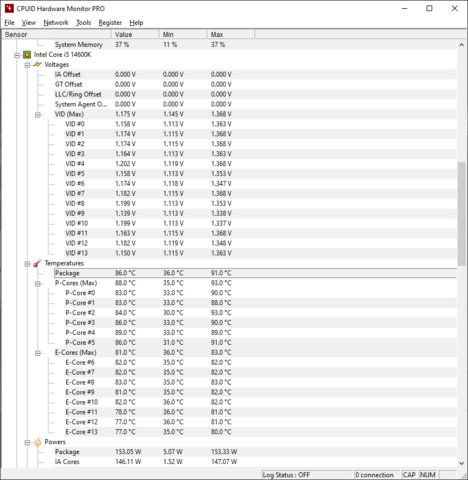Collapse the Intel Core i5 14600K node
This screenshot has height=480, width=468.
coord(17,55)
